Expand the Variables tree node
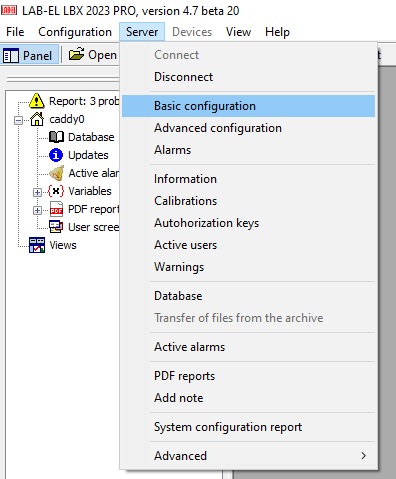The image size is (396, 479). tap(37, 192)
